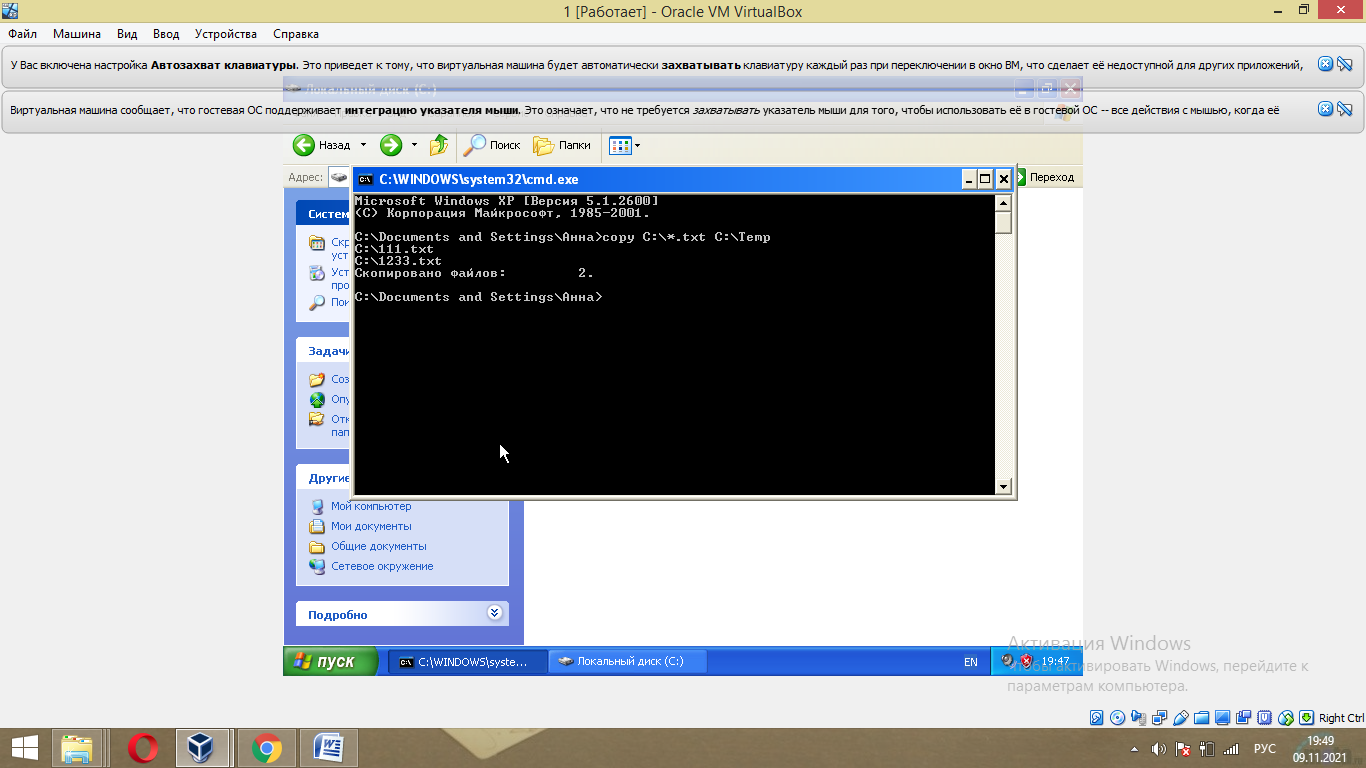Viewport: 1366px width, 768px height.
Task: Click the mouse integration icon in VirtualBox status bar
Action: point(1286,718)
